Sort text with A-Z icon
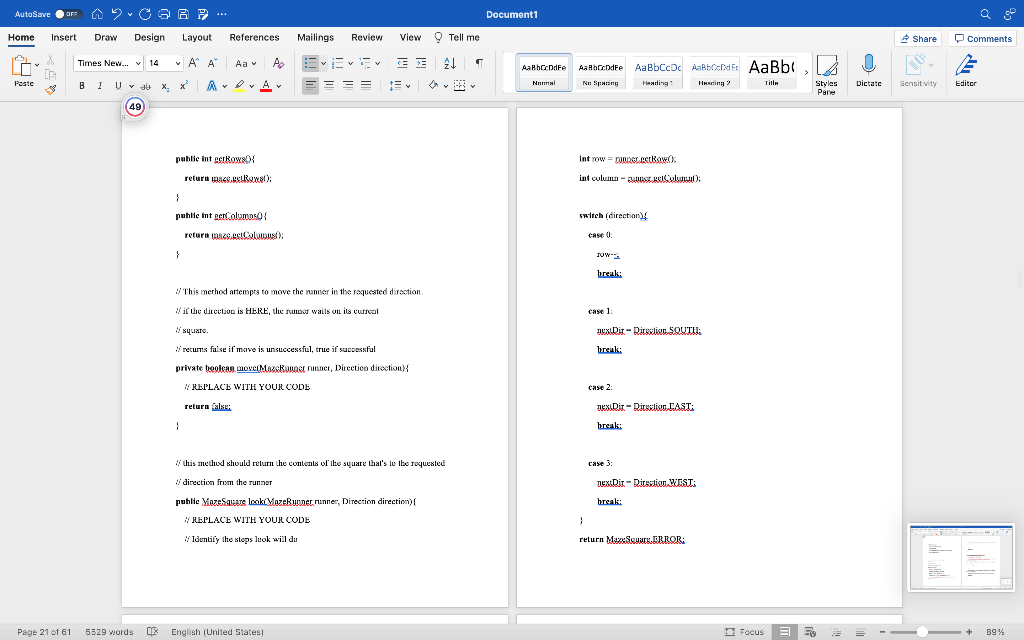The width and height of the screenshot is (1024, 640). pyautogui.click(x=450, y=63)
